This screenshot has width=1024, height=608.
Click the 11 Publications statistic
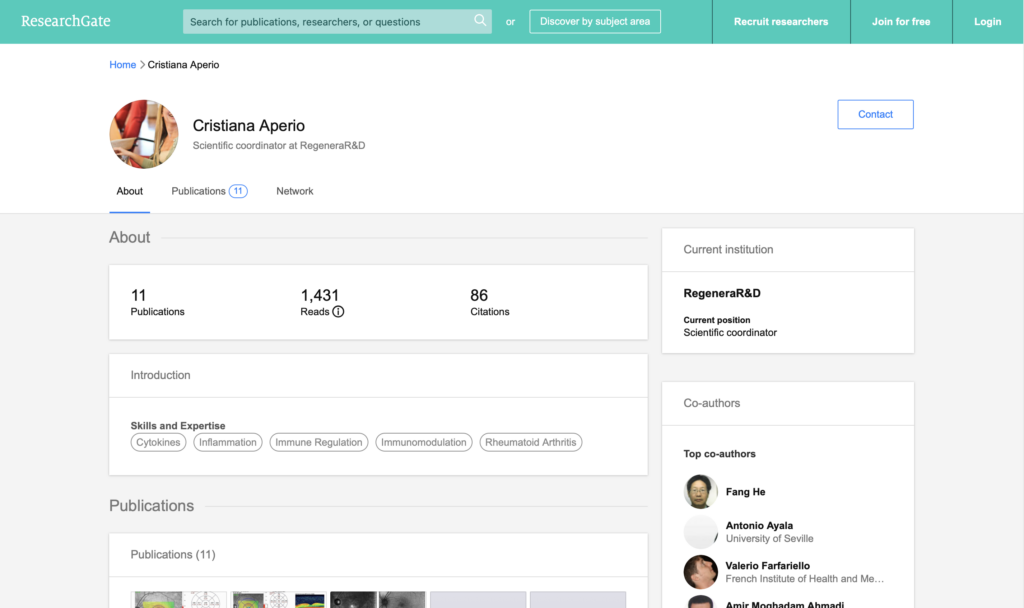(157, 302)
